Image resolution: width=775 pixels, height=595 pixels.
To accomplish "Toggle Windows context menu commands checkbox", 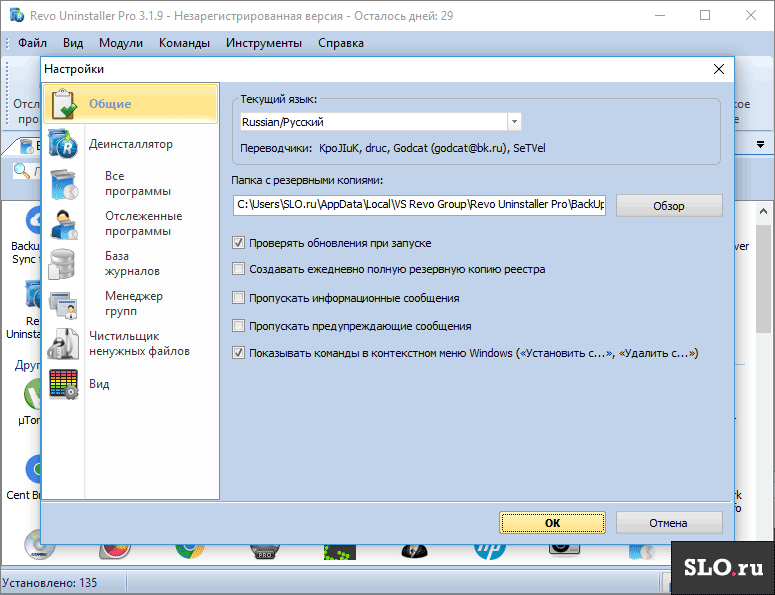I will pos(238,353).
